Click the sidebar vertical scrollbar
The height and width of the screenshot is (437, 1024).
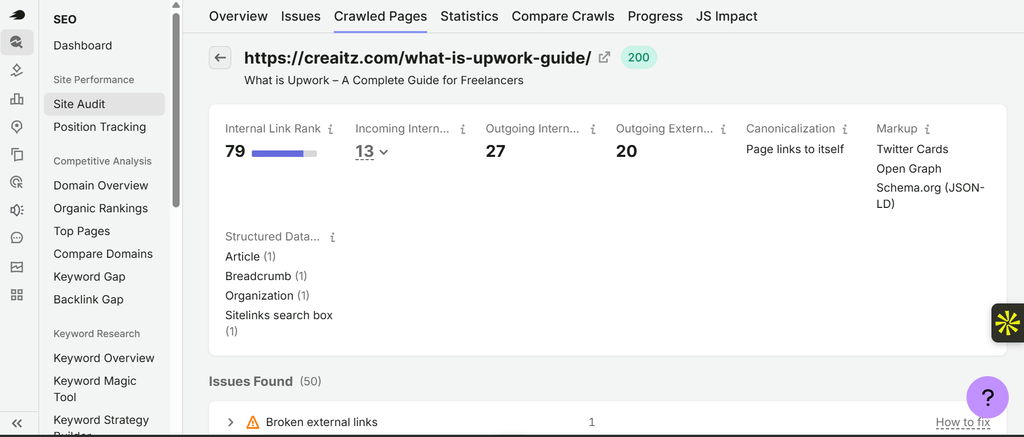tap(176, 110)
